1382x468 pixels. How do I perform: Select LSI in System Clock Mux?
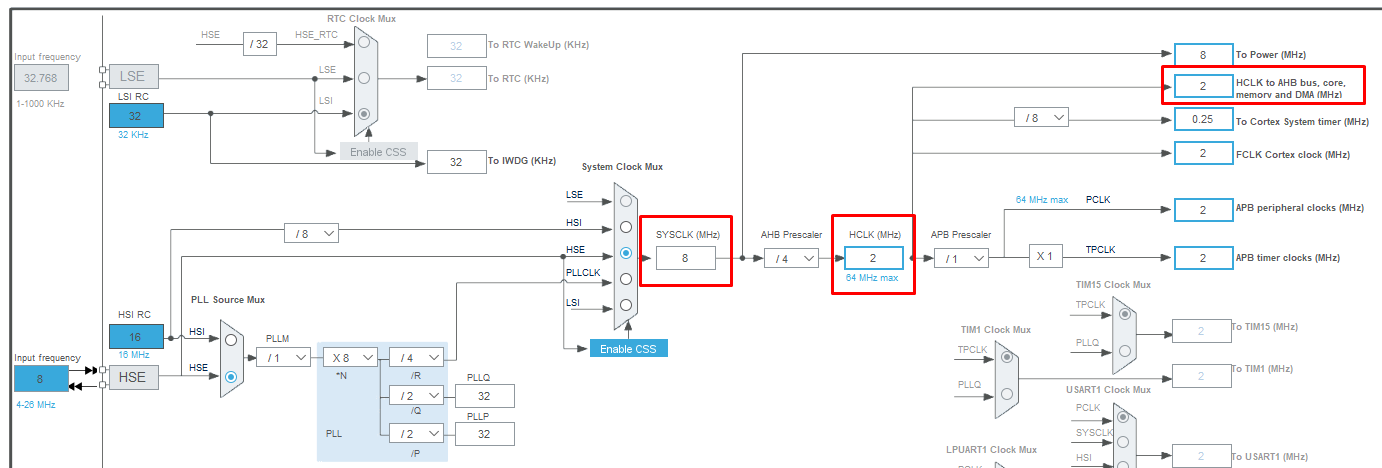[x=626, y=305]
